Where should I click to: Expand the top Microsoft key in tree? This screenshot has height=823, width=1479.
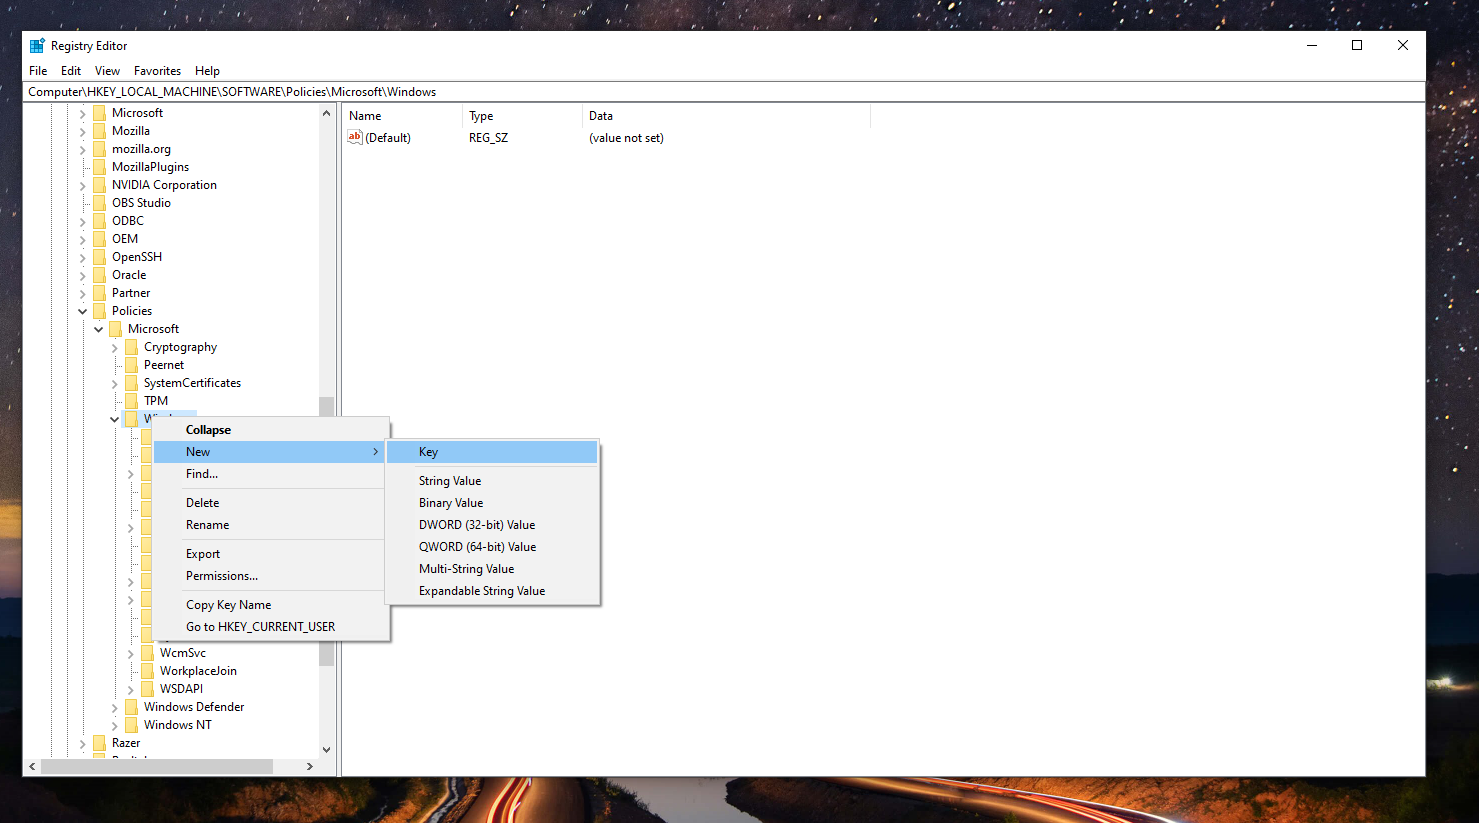point(83,114)
